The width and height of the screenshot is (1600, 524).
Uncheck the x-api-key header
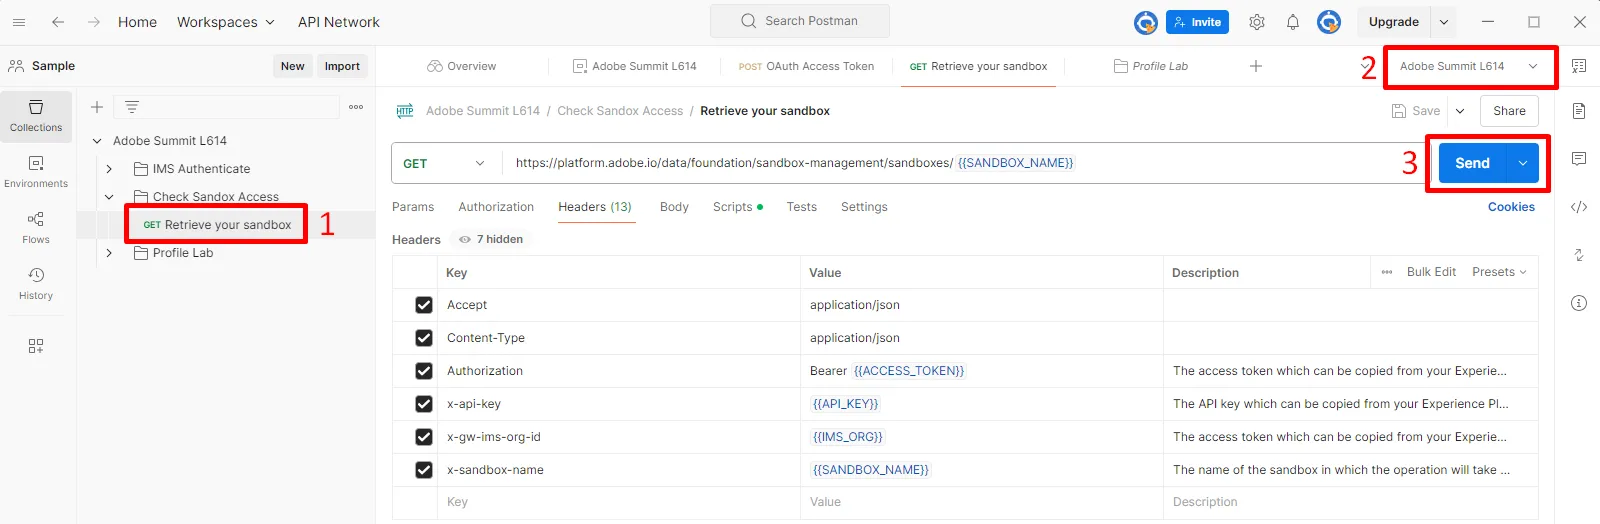pos(424,404)
